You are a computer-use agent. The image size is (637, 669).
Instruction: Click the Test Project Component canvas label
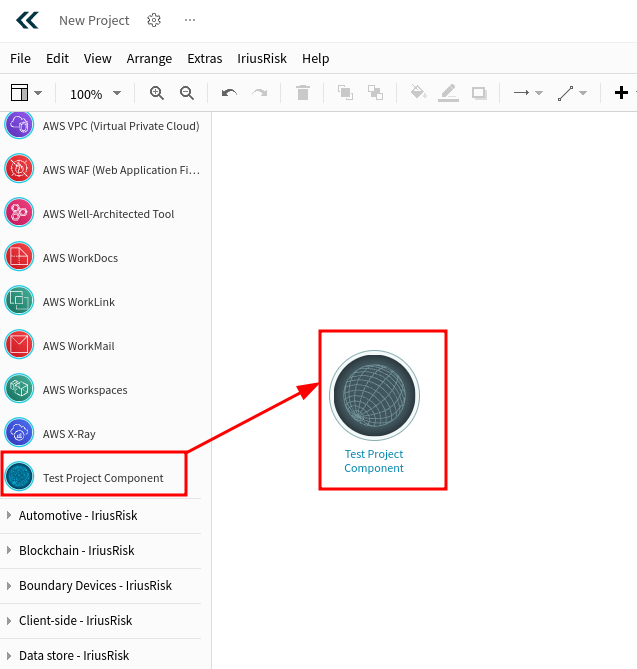pyautogui.click(x=374, y=461)
